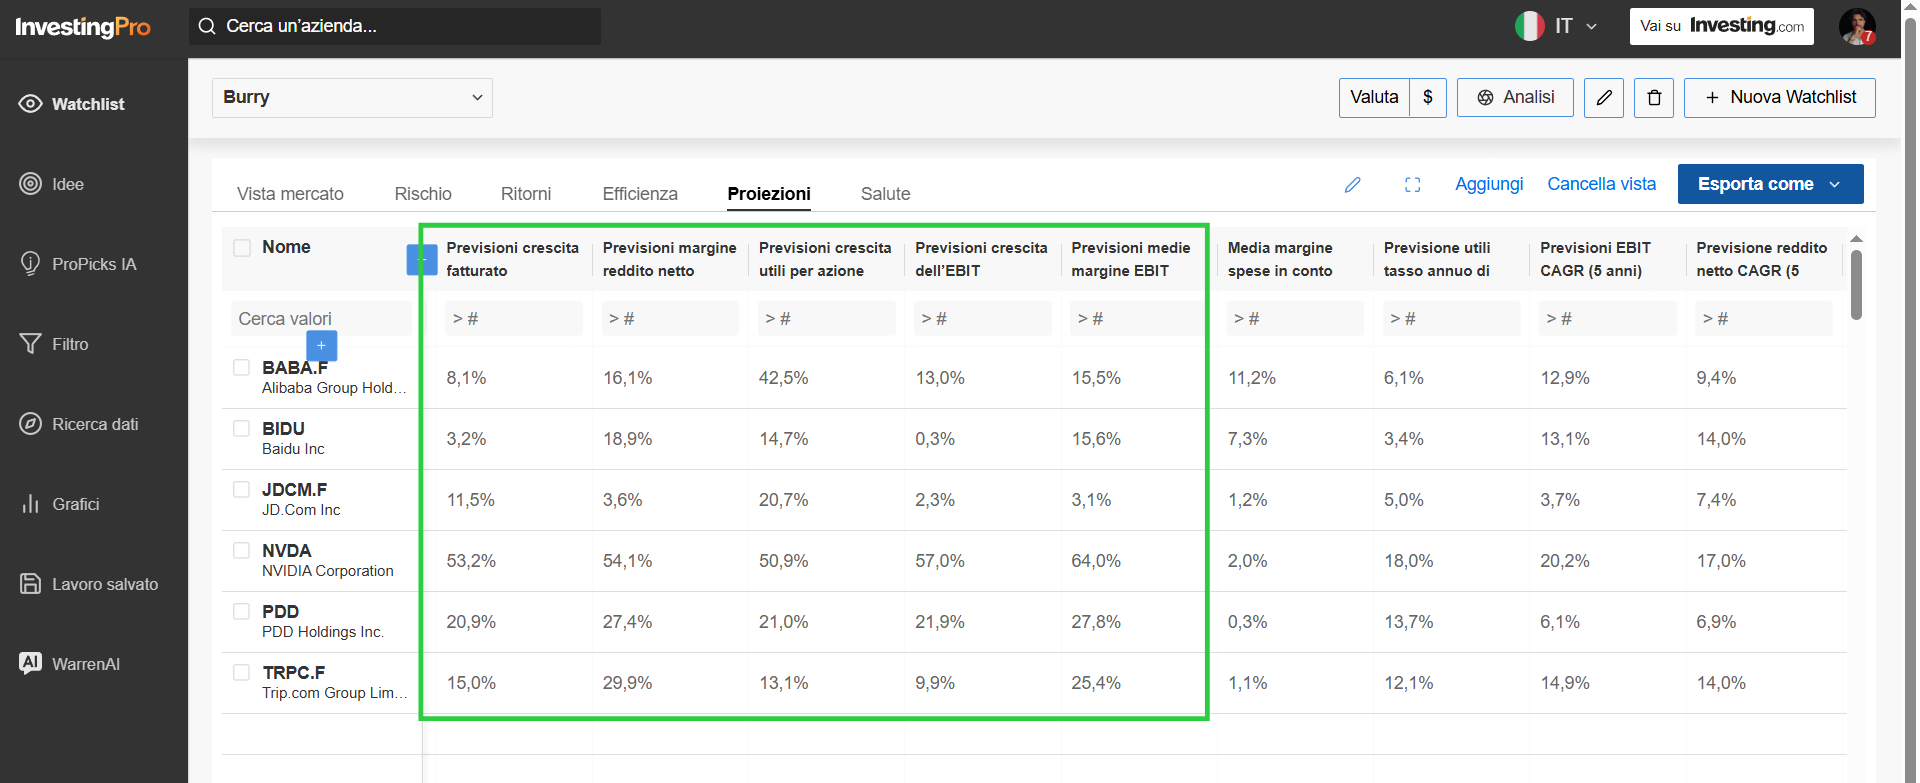
Task: Open the IT language selector
Action: click(x=1558, y=26)
